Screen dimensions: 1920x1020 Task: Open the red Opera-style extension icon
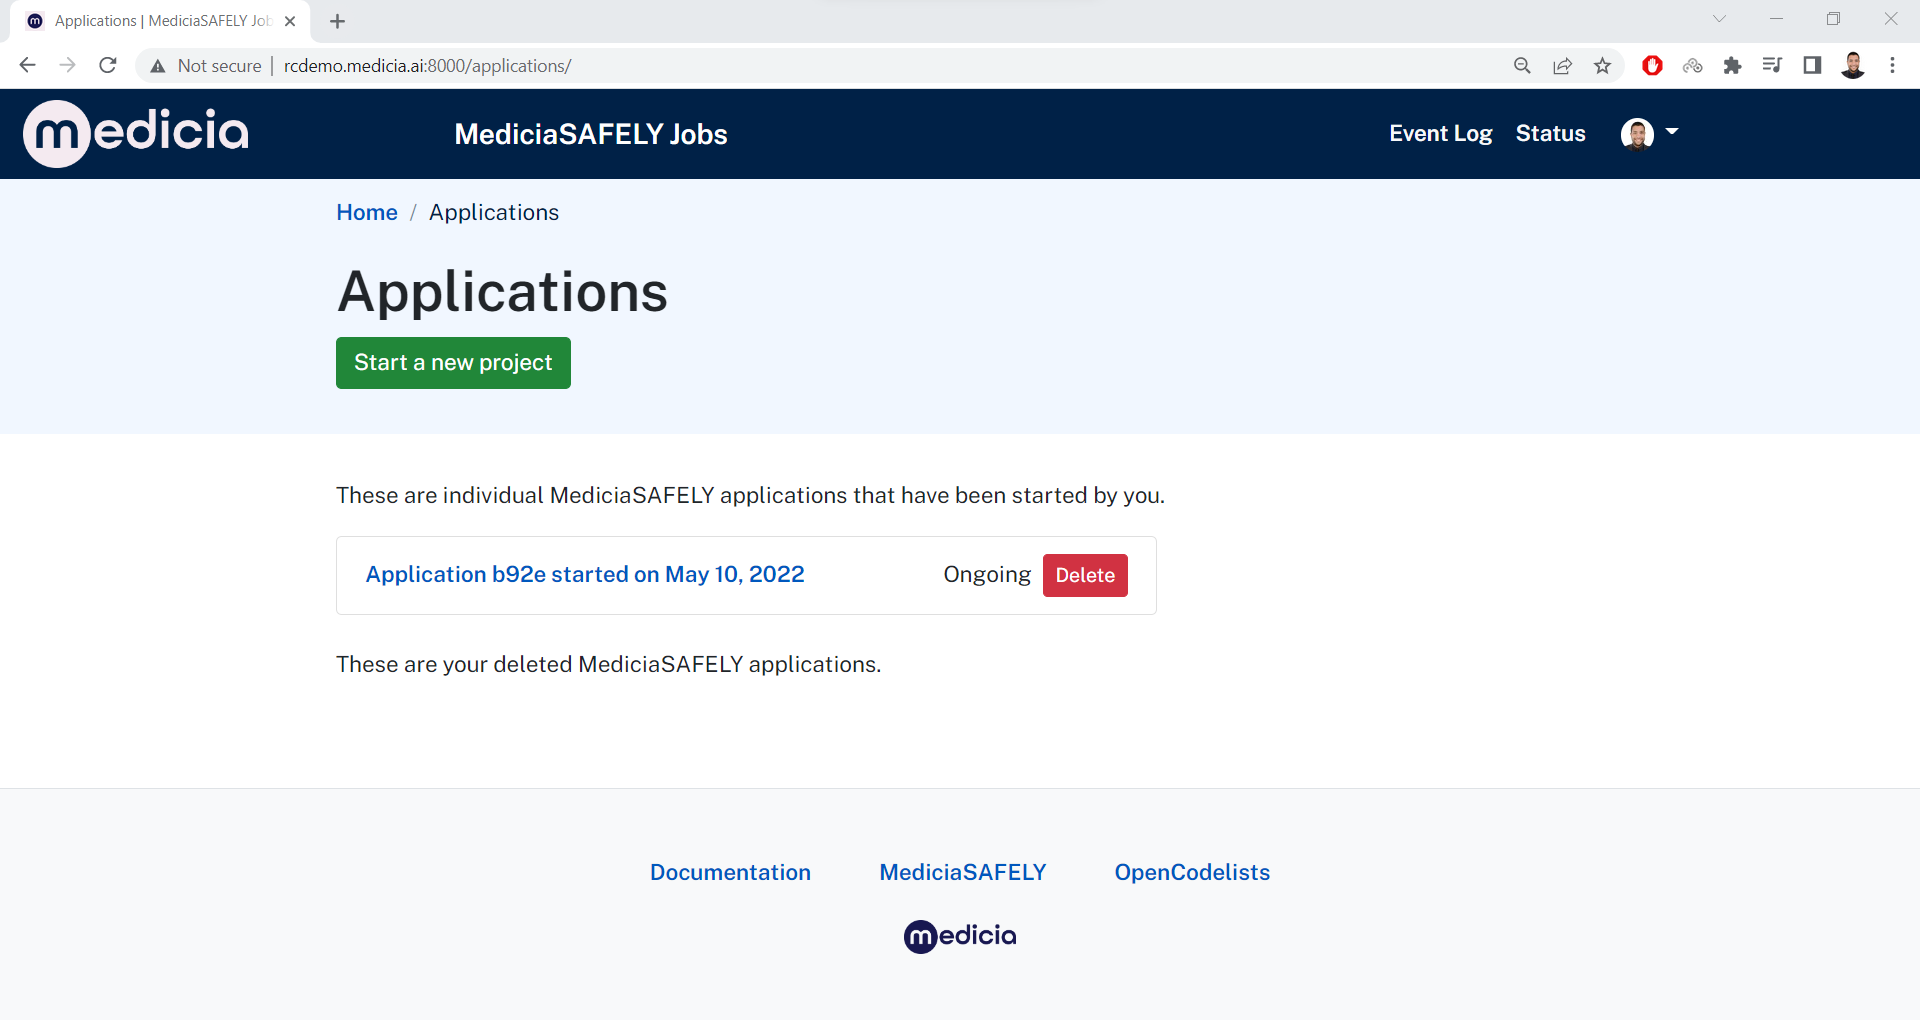point(1652,65)
